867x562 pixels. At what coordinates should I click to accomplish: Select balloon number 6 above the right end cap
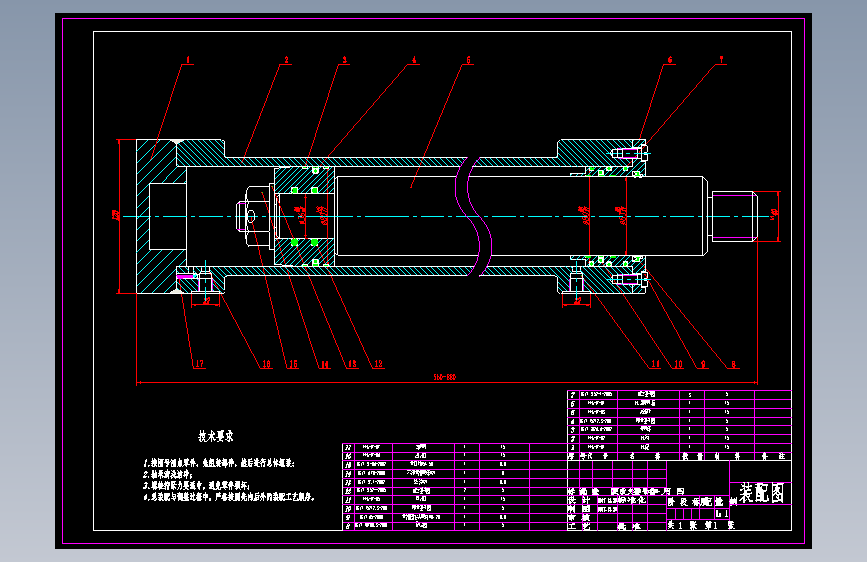670,60
